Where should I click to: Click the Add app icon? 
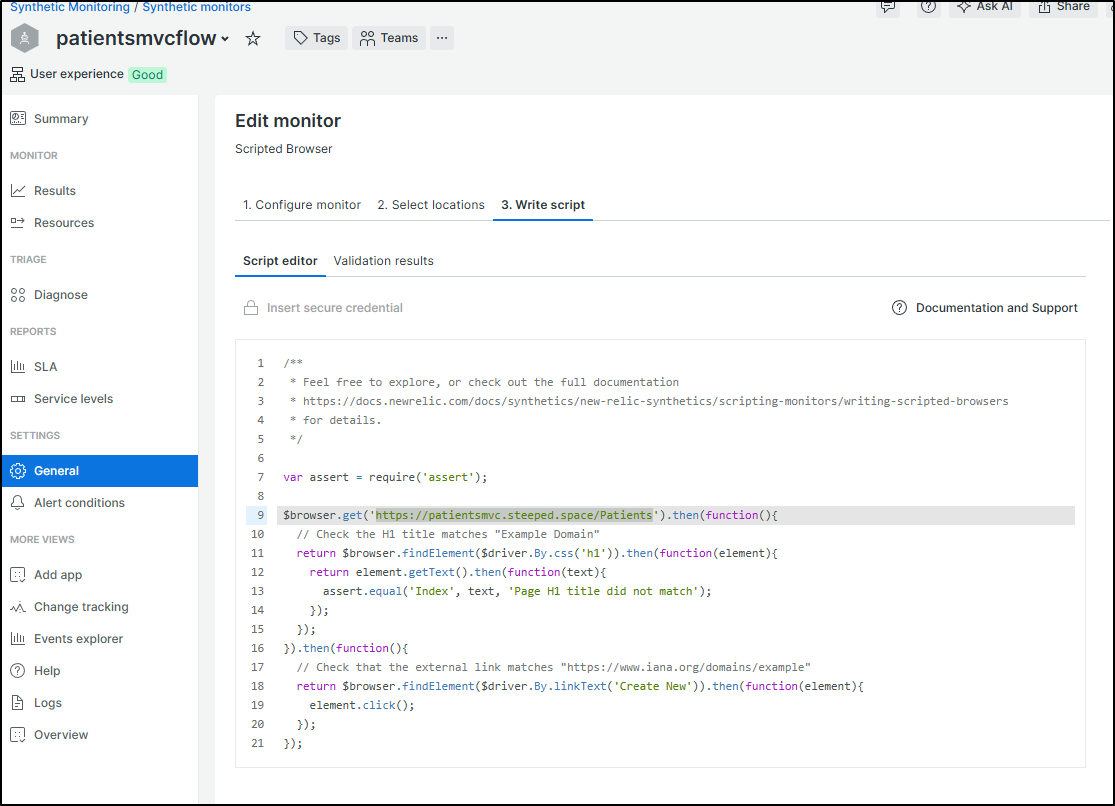tap(18, 575)
